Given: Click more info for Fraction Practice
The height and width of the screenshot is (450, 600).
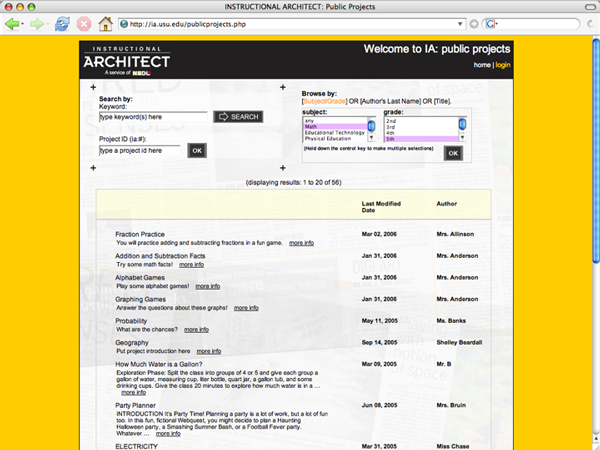Looking at the screenshot, I should coord(302,243).
